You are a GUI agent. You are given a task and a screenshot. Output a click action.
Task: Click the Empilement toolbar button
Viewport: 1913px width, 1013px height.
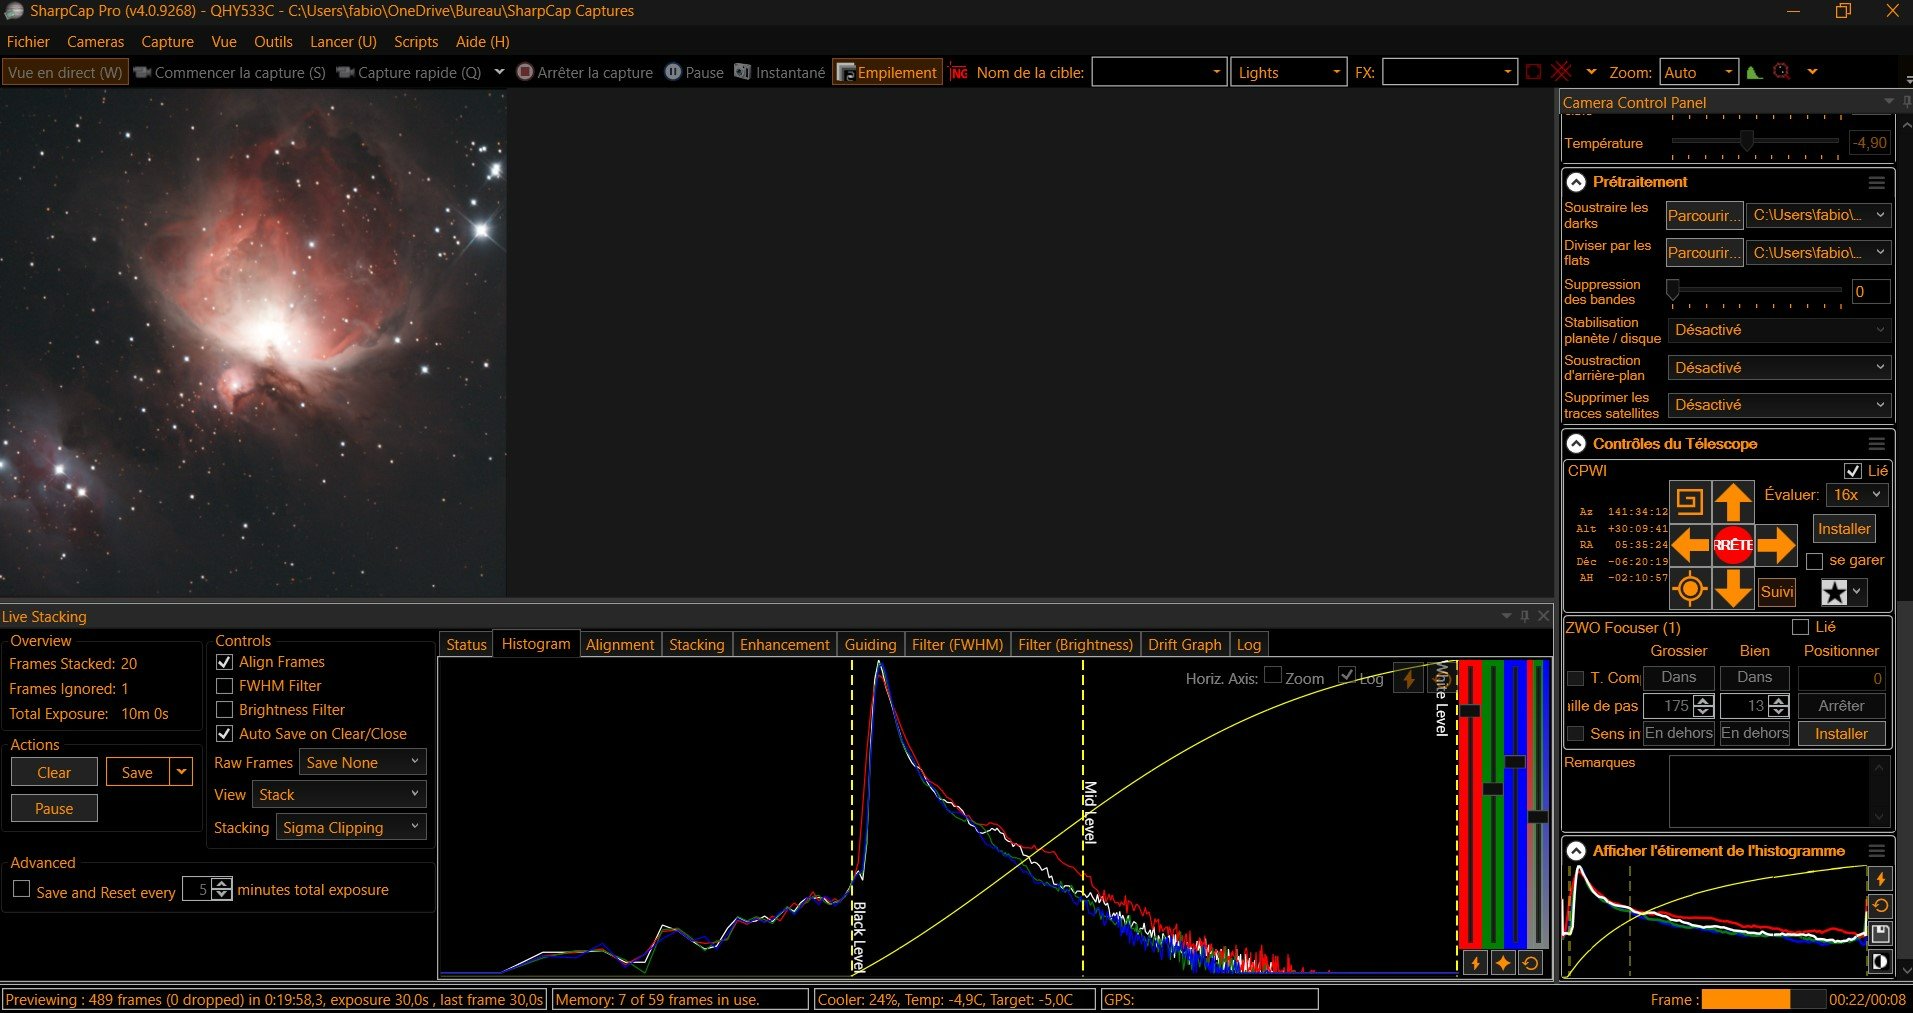tap(887, 72)
